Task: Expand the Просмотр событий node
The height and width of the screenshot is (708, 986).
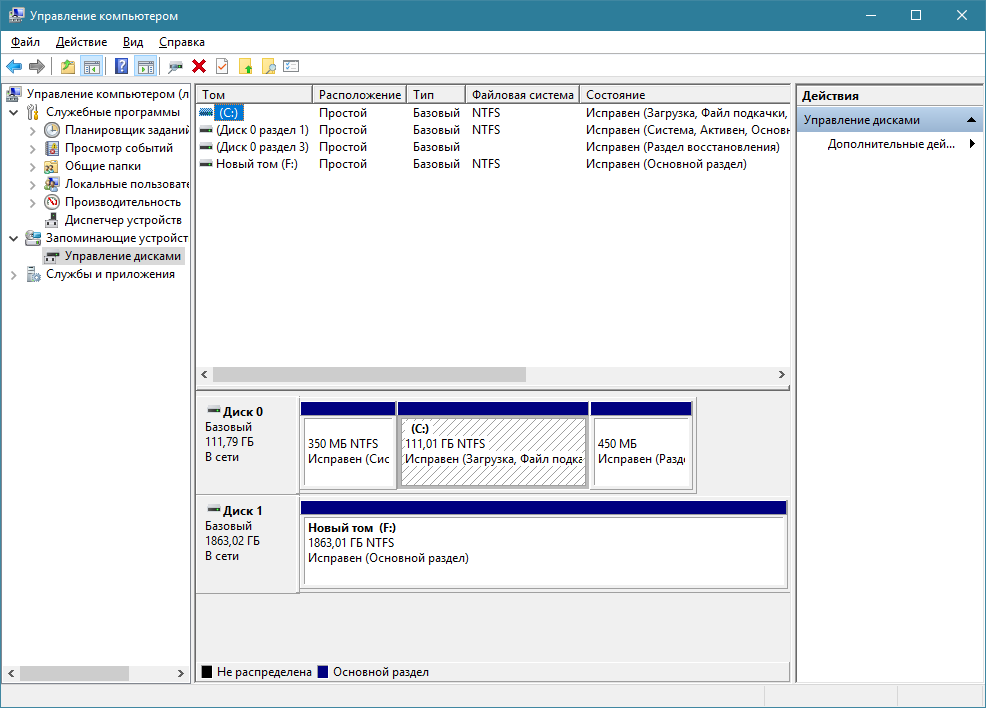Action: pyautogui.click(x=33, y=149)
